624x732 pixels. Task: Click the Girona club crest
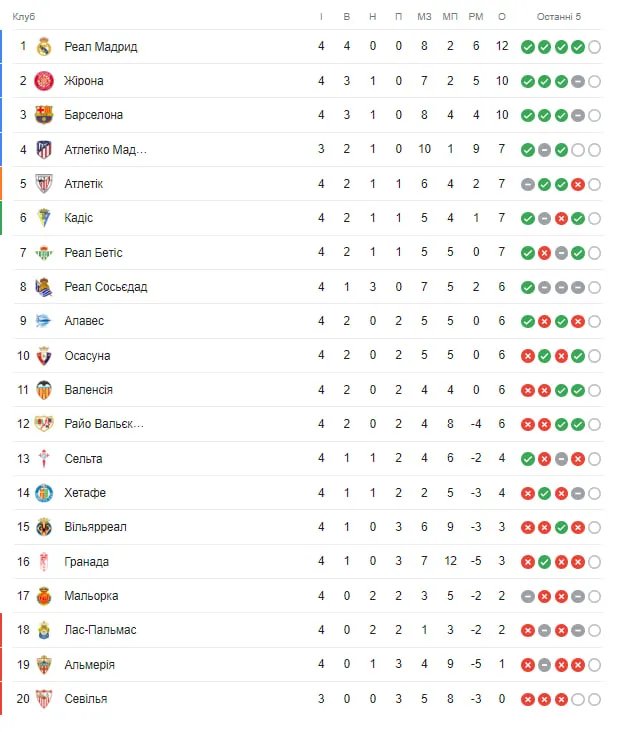(x=43, y=81)
